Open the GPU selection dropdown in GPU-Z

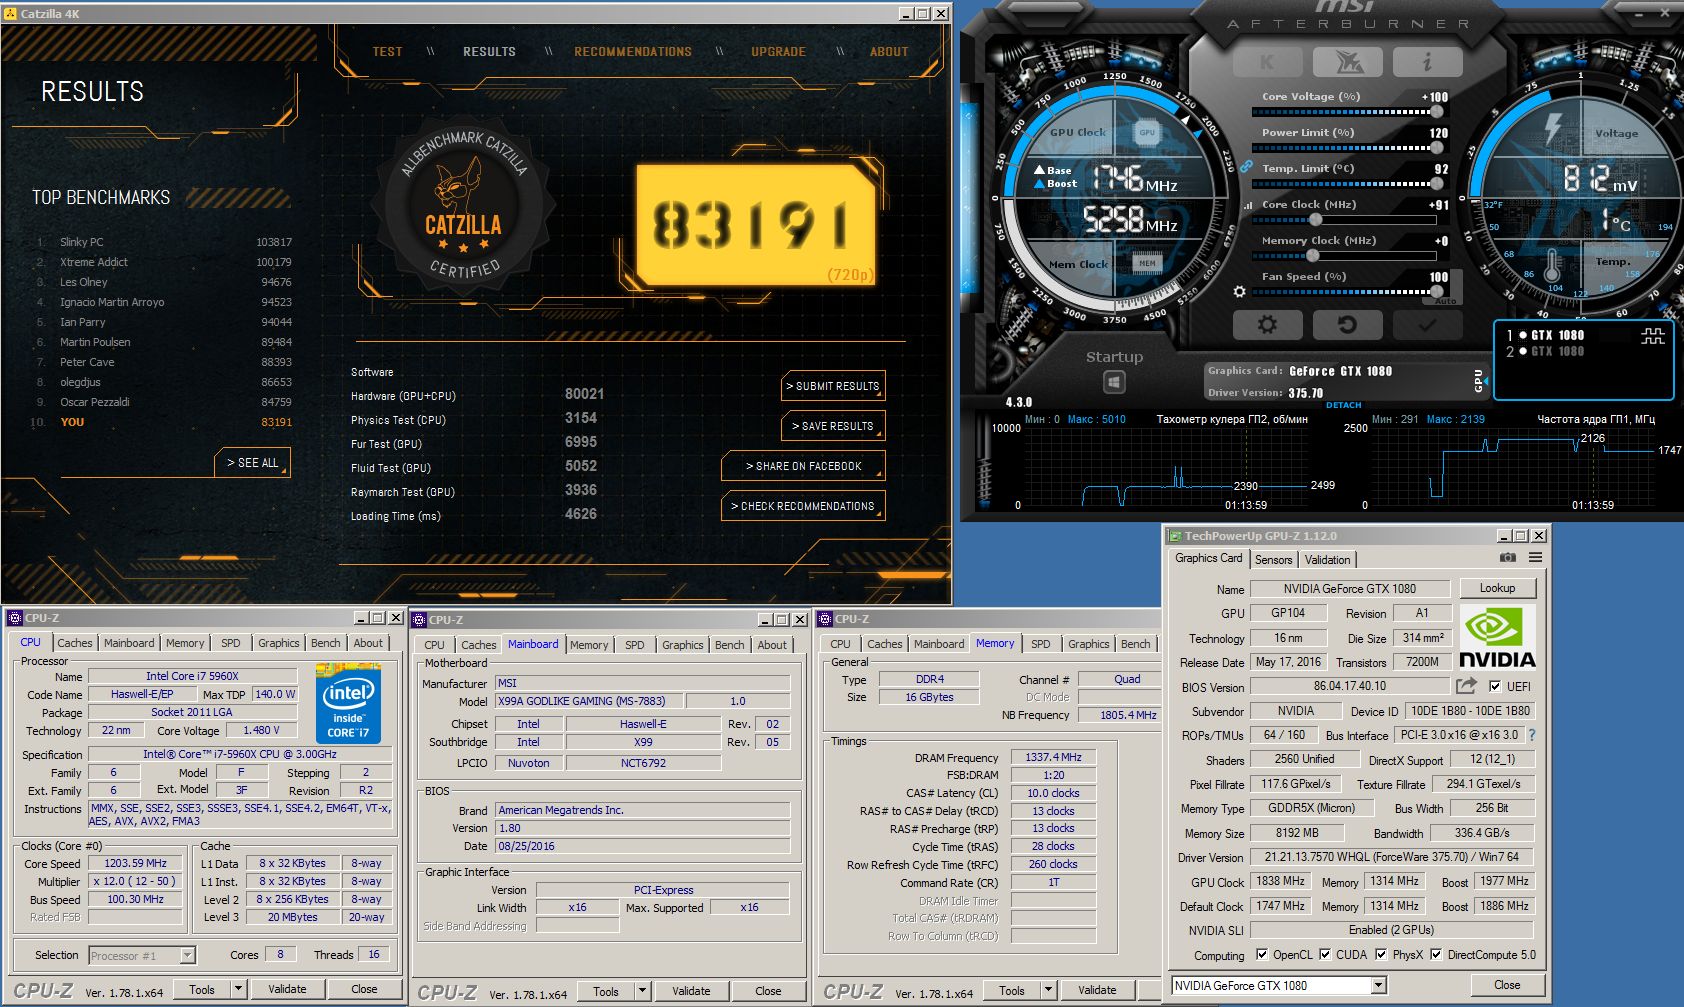click(1379, 986)
